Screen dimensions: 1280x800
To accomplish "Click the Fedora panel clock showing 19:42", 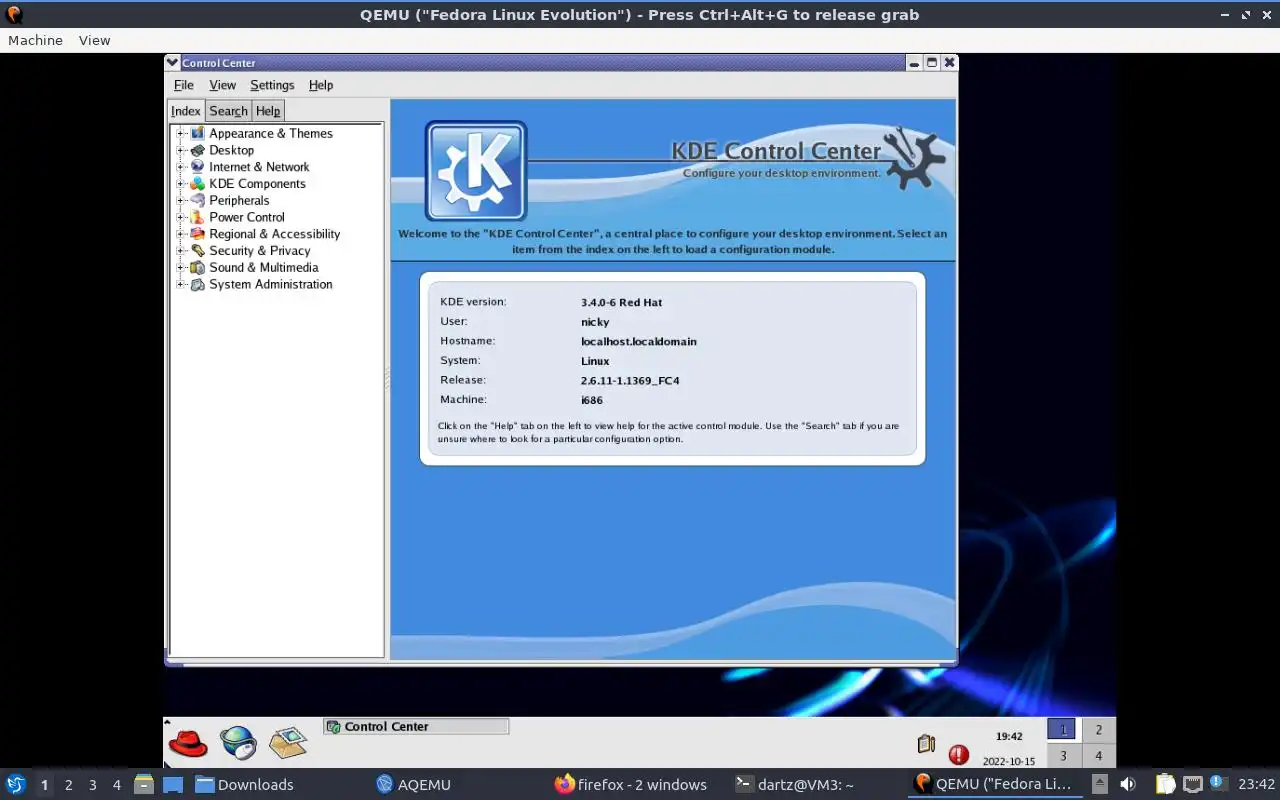I will [1008, 737].
